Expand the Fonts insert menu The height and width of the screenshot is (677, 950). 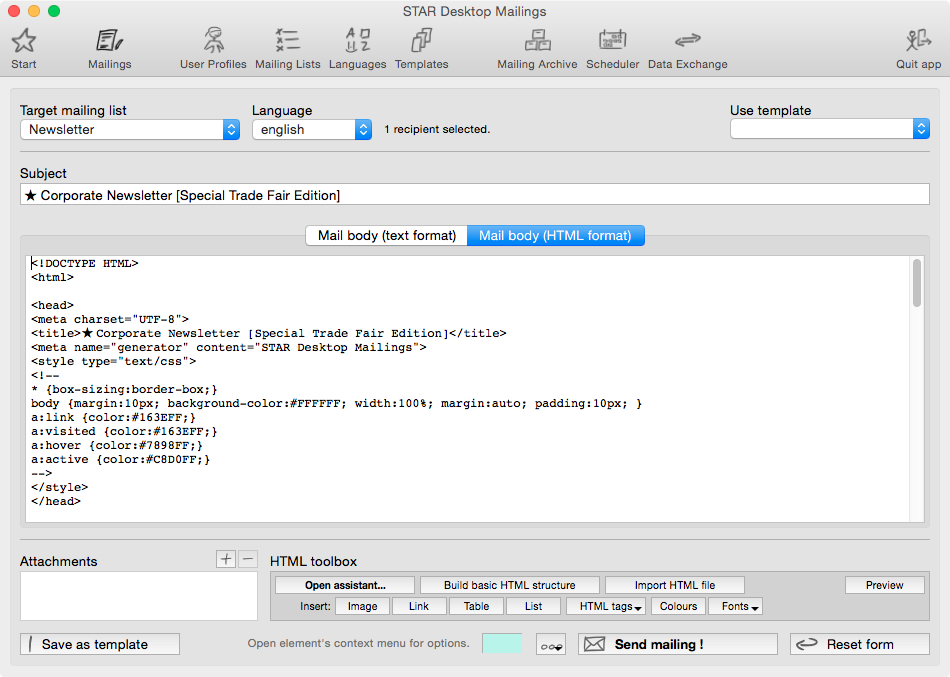point(734,606)
